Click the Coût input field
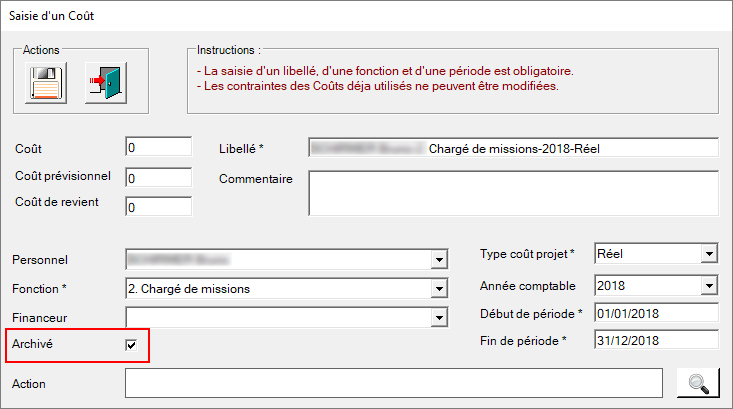 coord(158,147)
